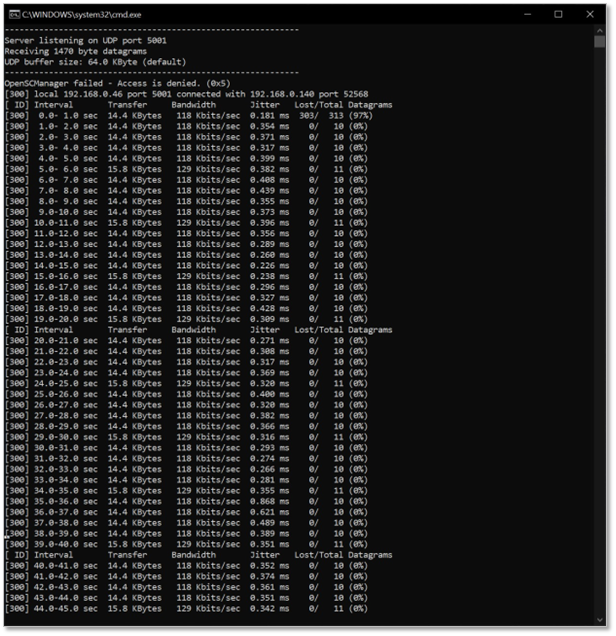Click the cmd.exe icon in the title bar

[x=13, y=14]
